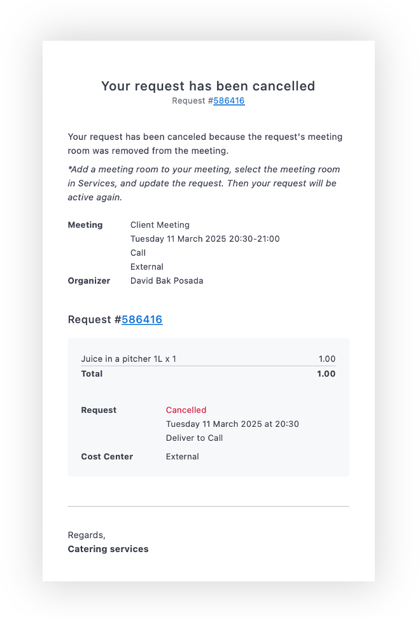Image resolution: width=420 pixels, height=617 pixels.
Task: Click the cancellation reason paragraph
Action: pos(205,144)
